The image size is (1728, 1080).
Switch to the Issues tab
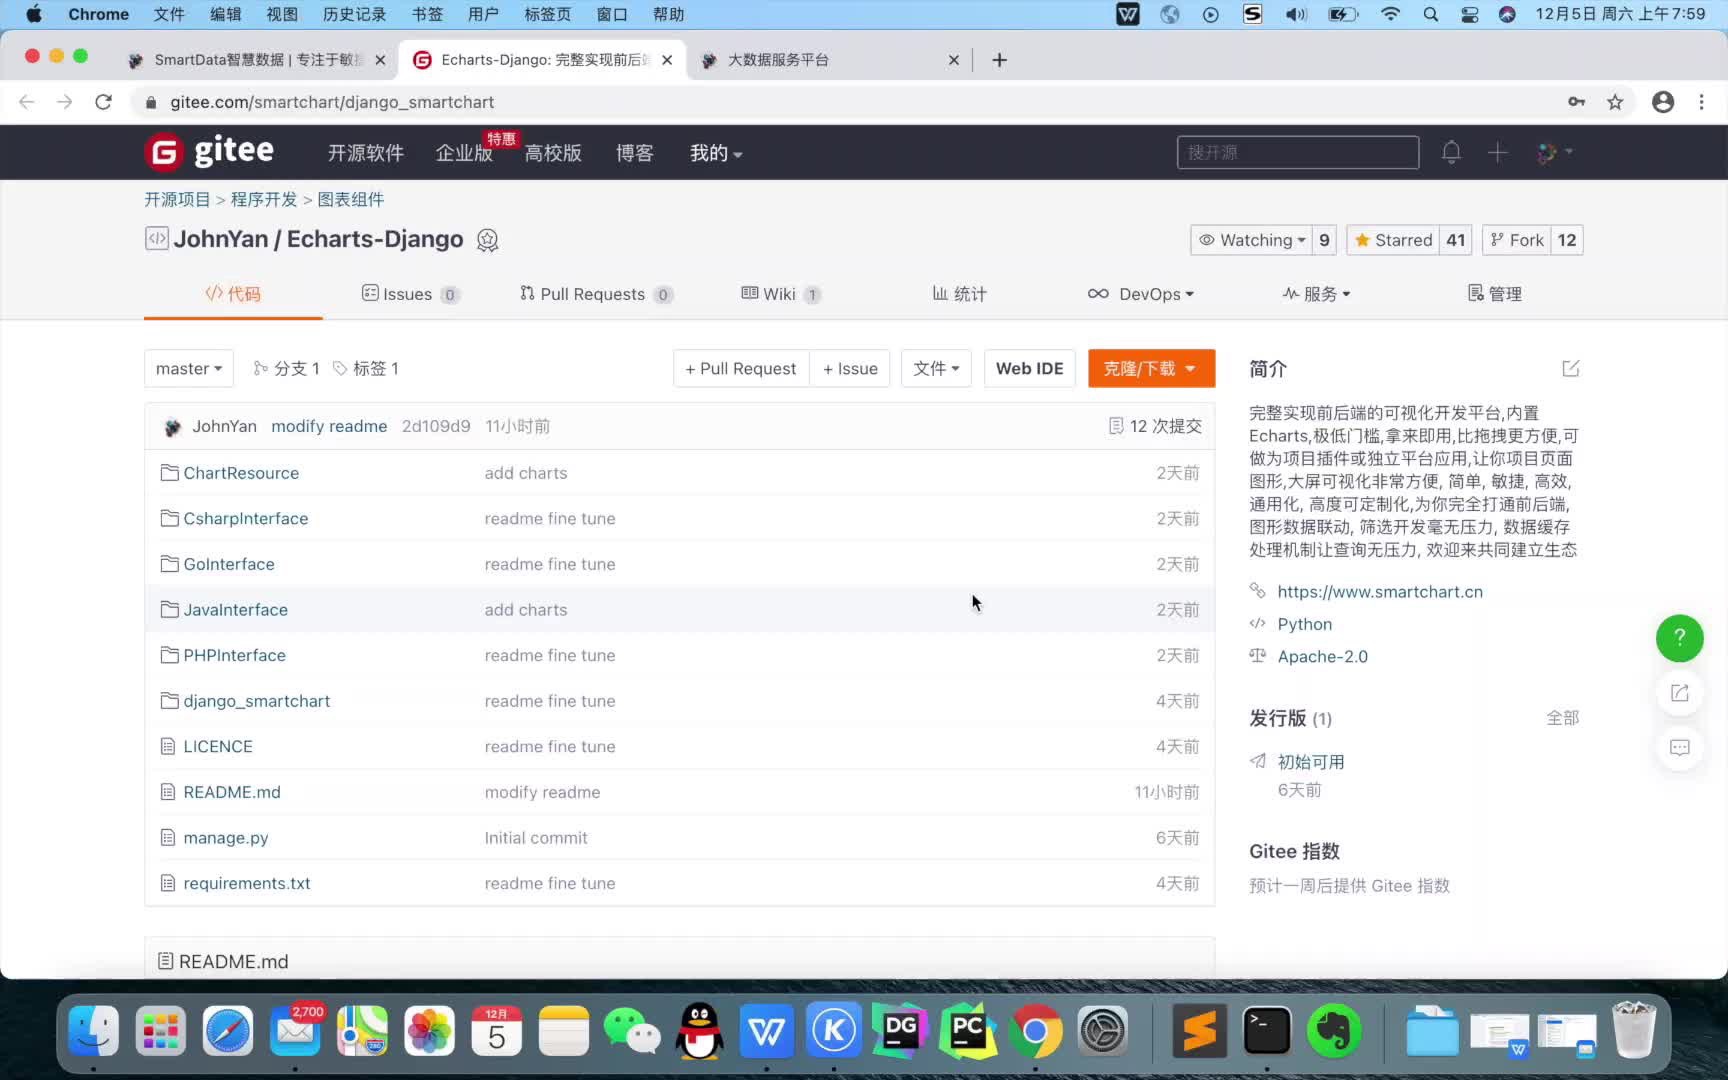(410, 294)
